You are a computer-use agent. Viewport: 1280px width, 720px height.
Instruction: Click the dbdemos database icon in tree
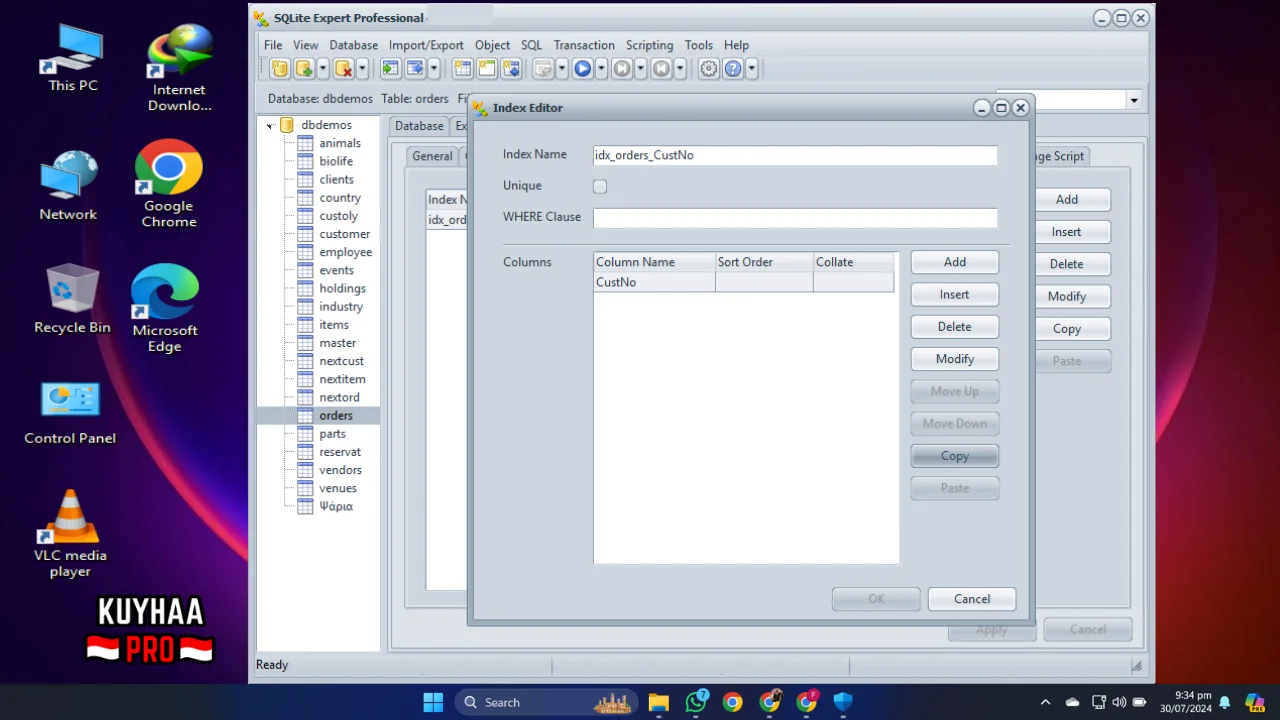coord(287,125)
